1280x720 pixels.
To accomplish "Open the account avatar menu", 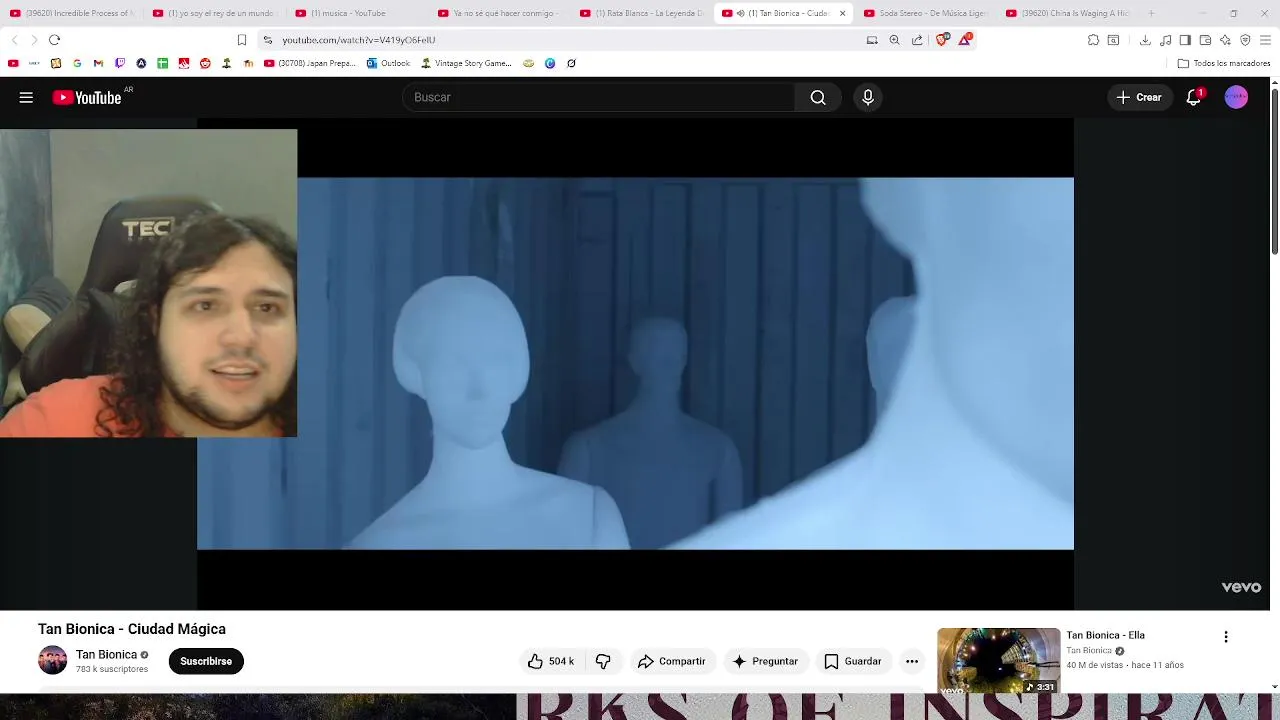I will pyautogui.click(x=1236, y=97).
